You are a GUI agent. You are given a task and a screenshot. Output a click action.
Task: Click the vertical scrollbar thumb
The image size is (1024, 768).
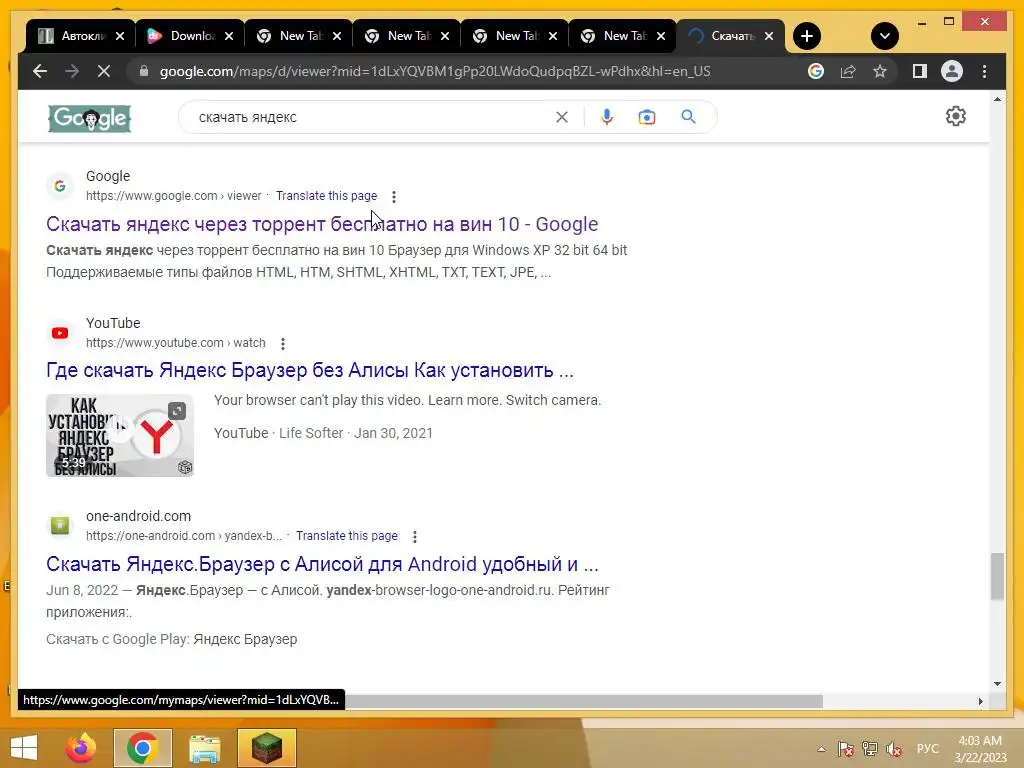click(997, 576)
